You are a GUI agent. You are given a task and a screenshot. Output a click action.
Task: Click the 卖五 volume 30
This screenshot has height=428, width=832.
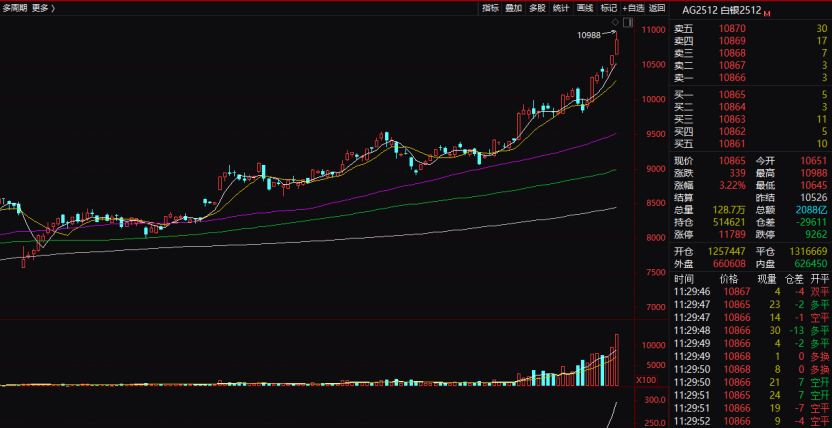click(822, 29)
